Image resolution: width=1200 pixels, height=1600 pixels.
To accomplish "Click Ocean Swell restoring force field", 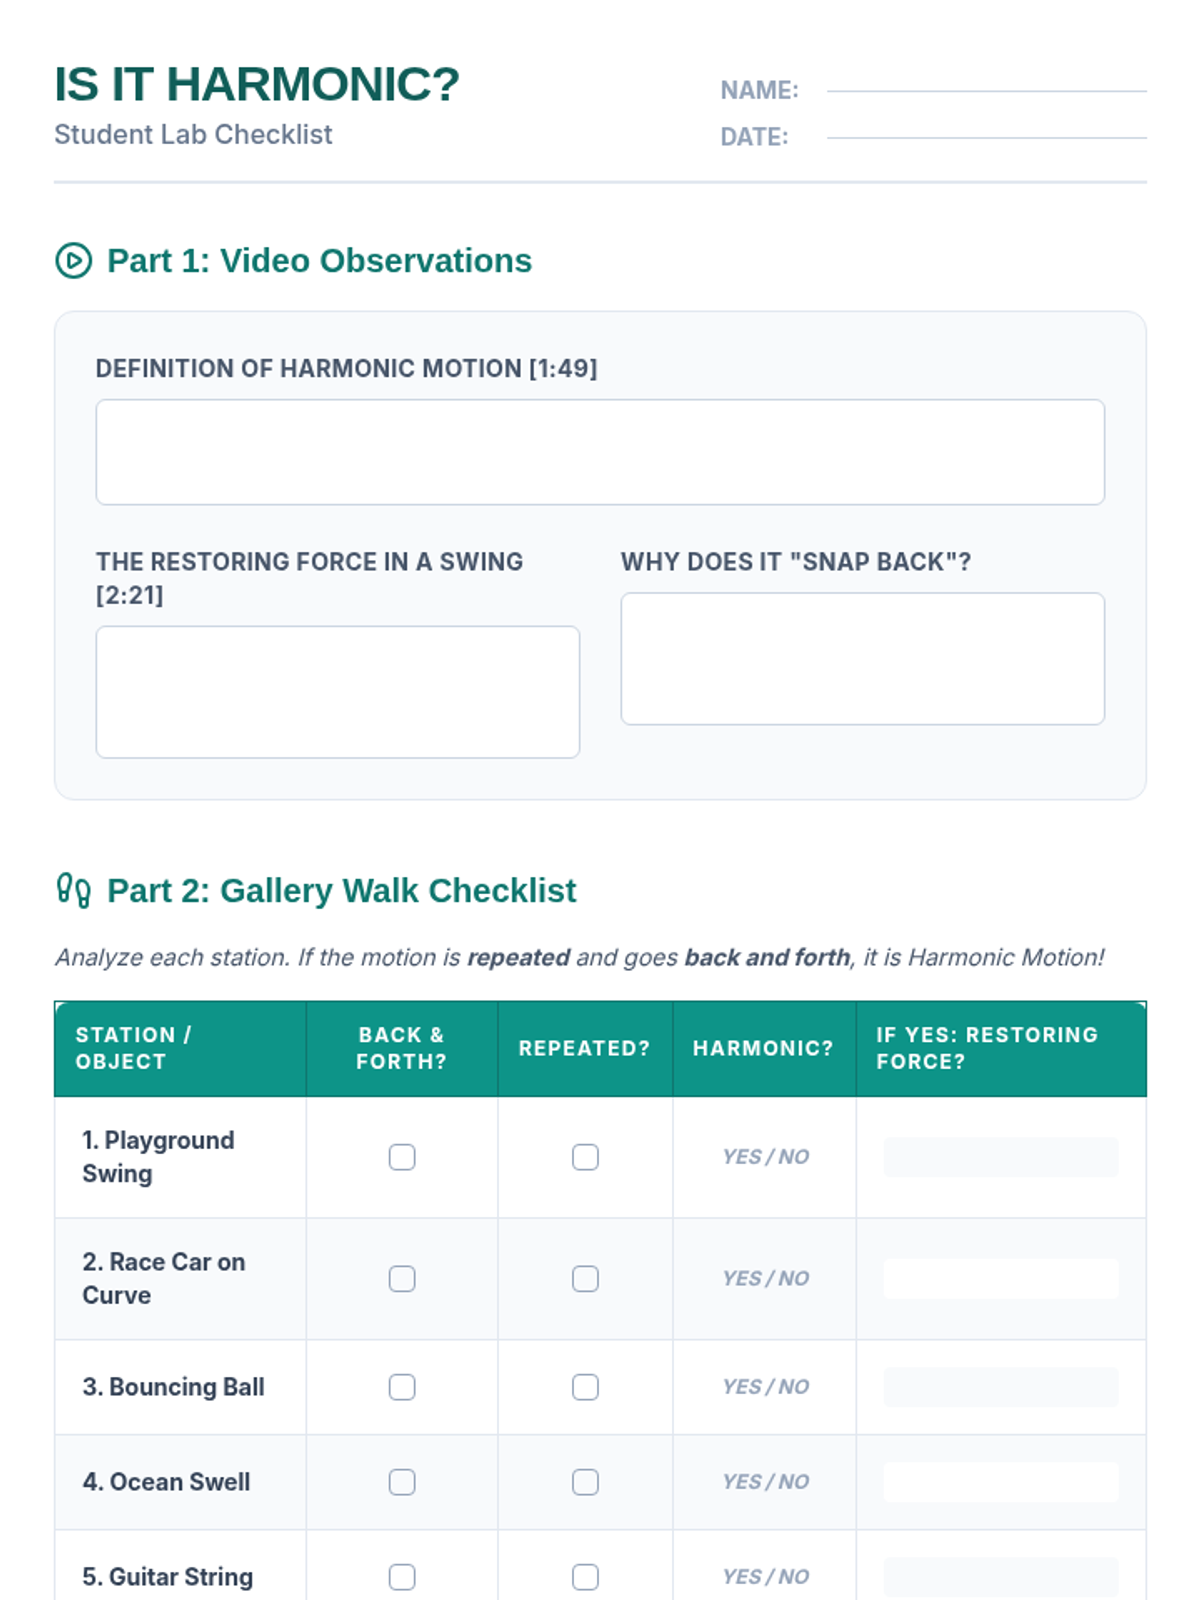I will point(1001,1482).
